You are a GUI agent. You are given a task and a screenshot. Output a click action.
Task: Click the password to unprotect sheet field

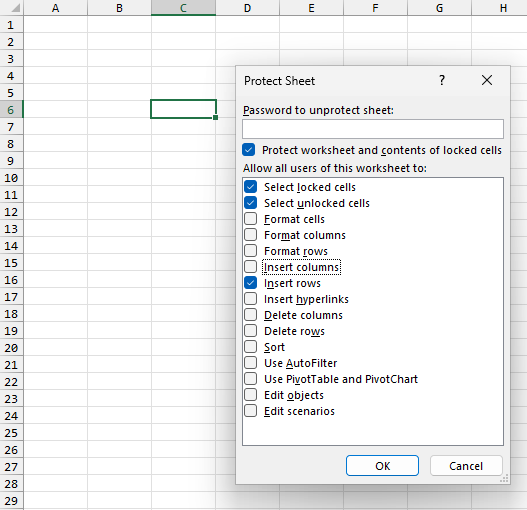coord(373,129)
